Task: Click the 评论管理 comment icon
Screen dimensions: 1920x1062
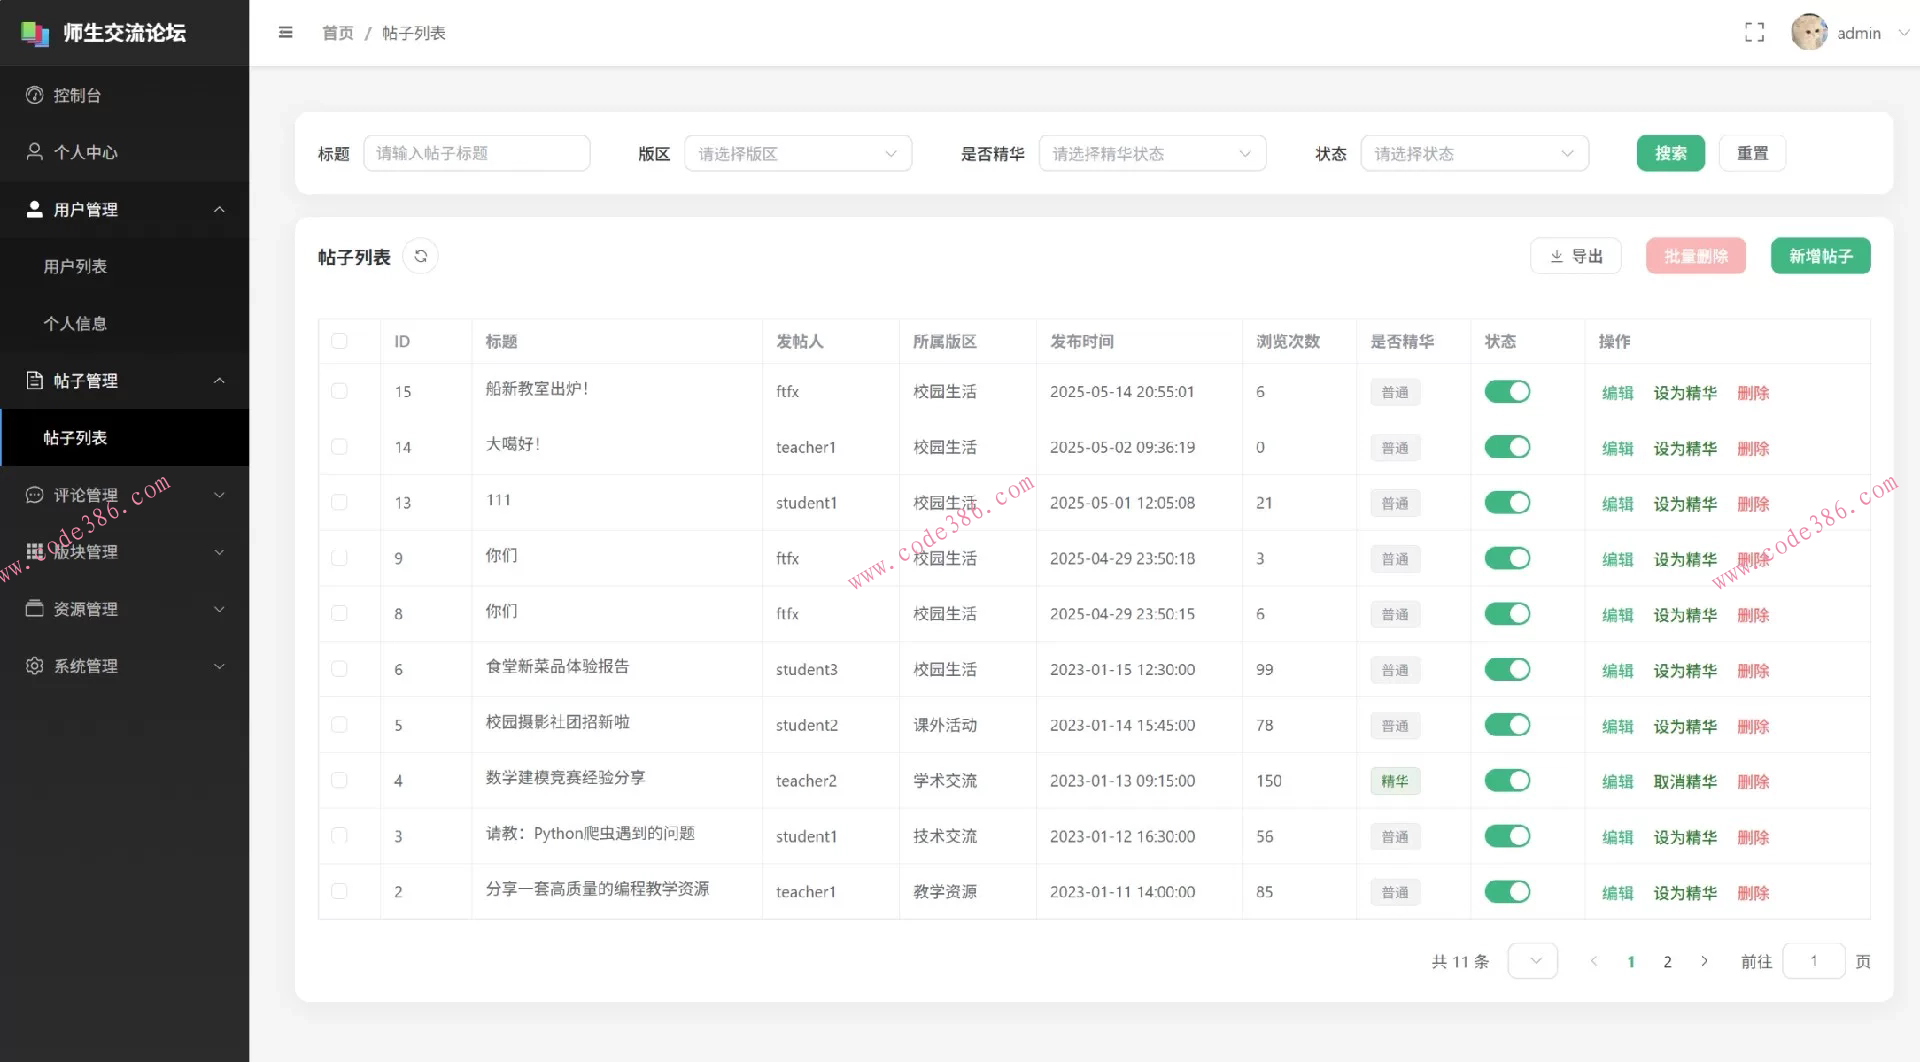Action: point(33,494)
